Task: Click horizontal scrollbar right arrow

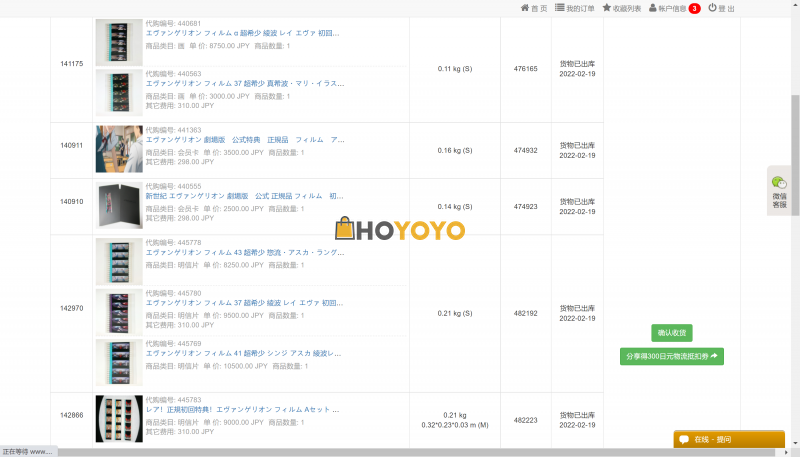Action: pos(786,452)
